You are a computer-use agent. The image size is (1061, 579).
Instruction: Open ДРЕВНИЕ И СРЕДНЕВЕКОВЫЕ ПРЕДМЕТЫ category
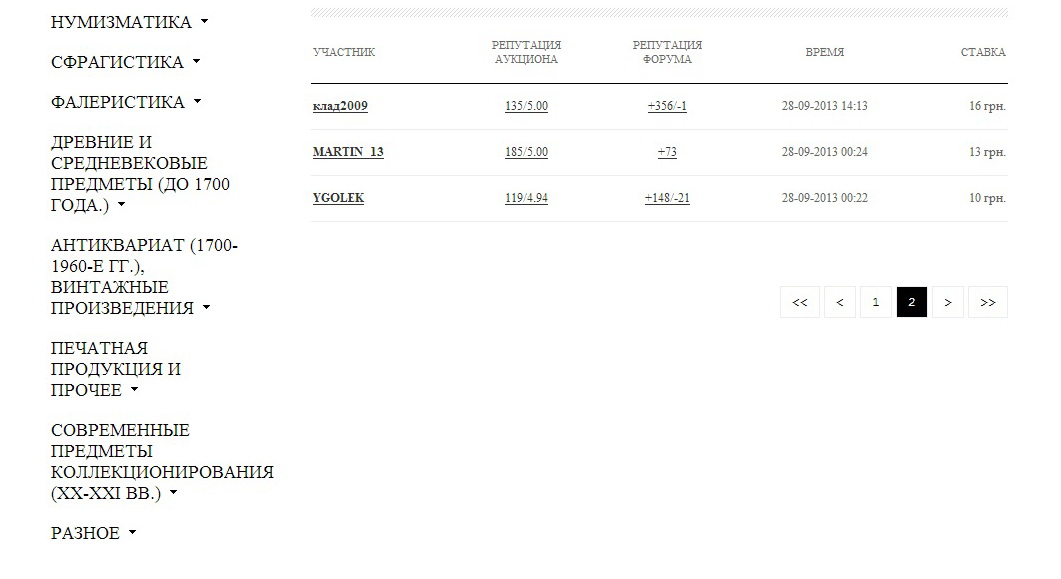140,173
